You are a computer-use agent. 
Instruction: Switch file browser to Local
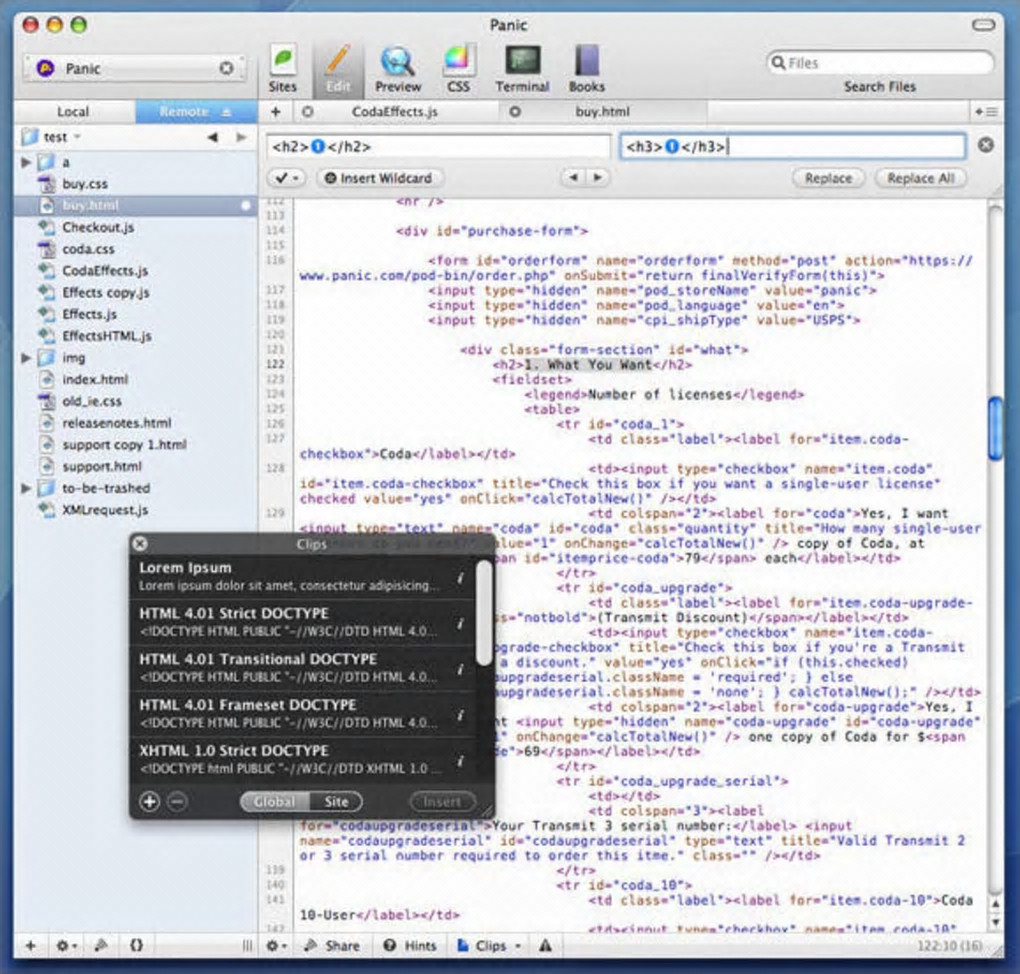coord(73,112)
